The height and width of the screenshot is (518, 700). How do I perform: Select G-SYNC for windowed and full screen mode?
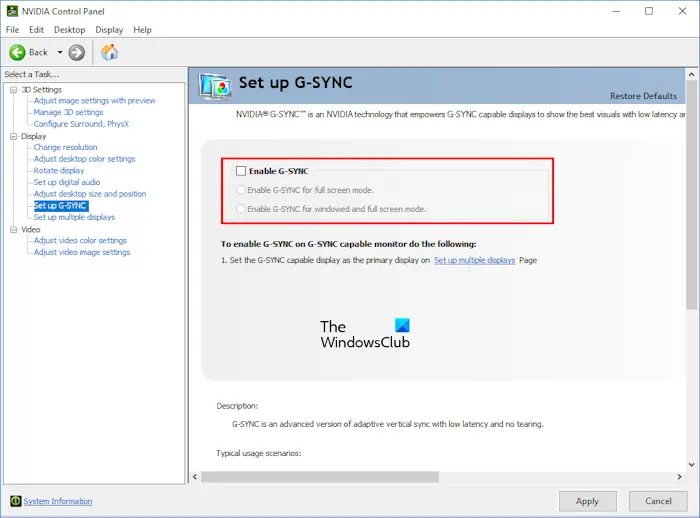pos(241,209)
